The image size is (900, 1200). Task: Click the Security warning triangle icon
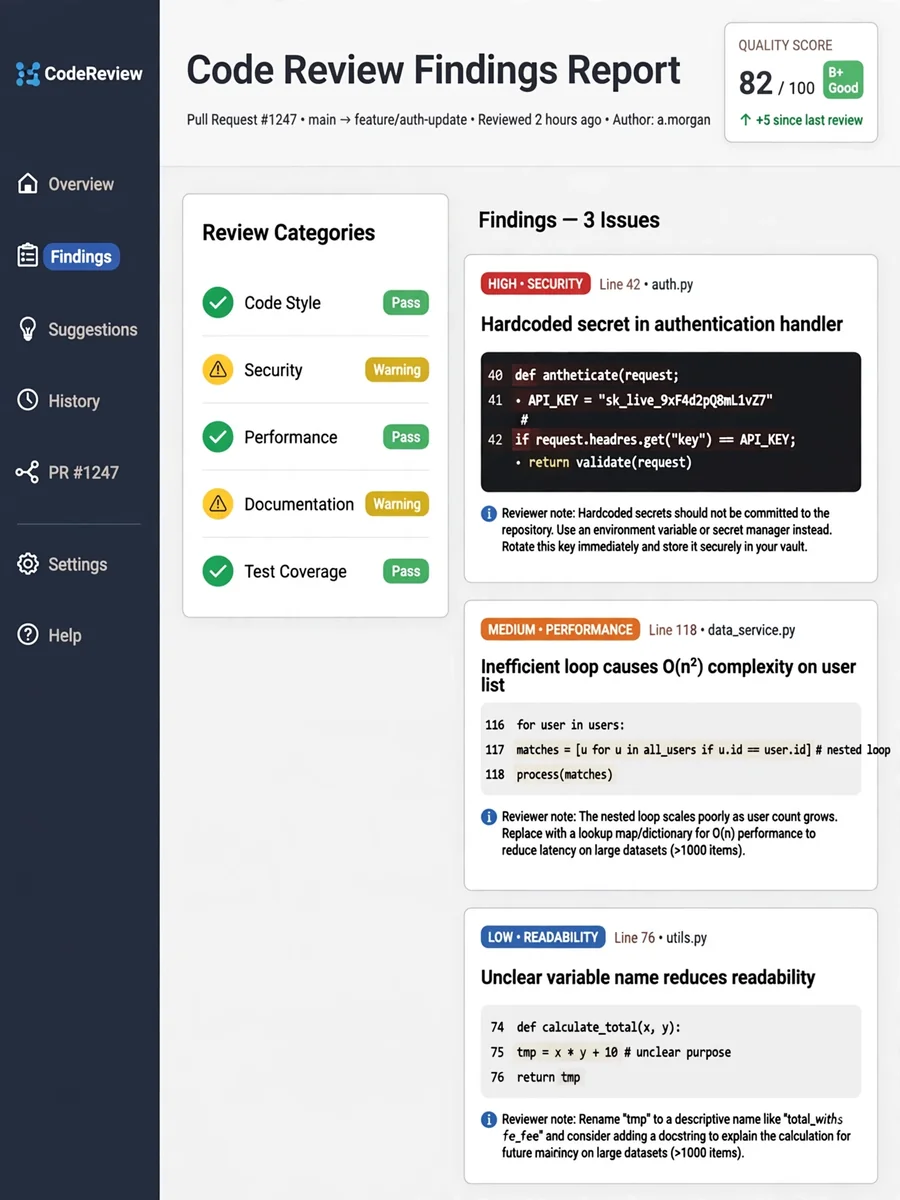point(218,369)
